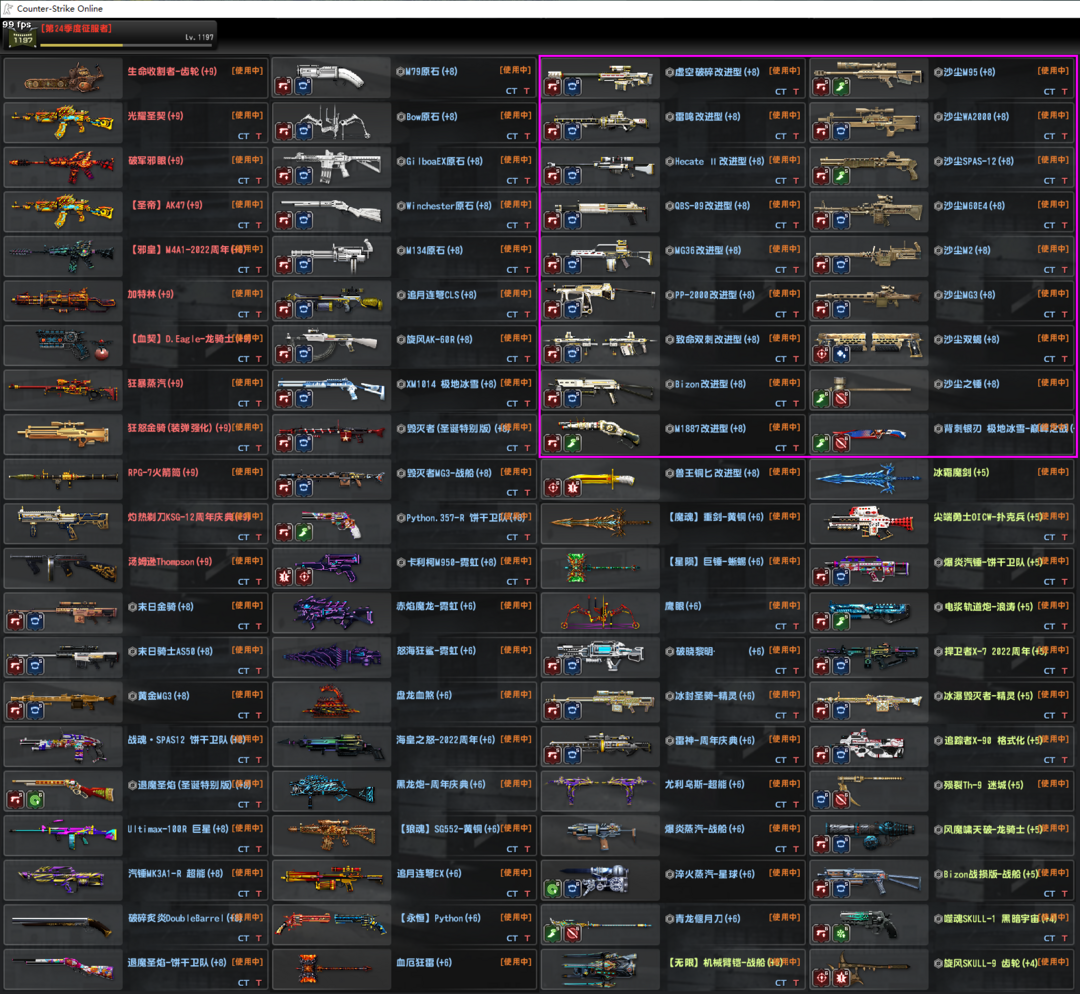The height and width of the screenshot is (994, 1080).
Task: Click the green badge on 沙尘M95
Action: pos(841,88)
